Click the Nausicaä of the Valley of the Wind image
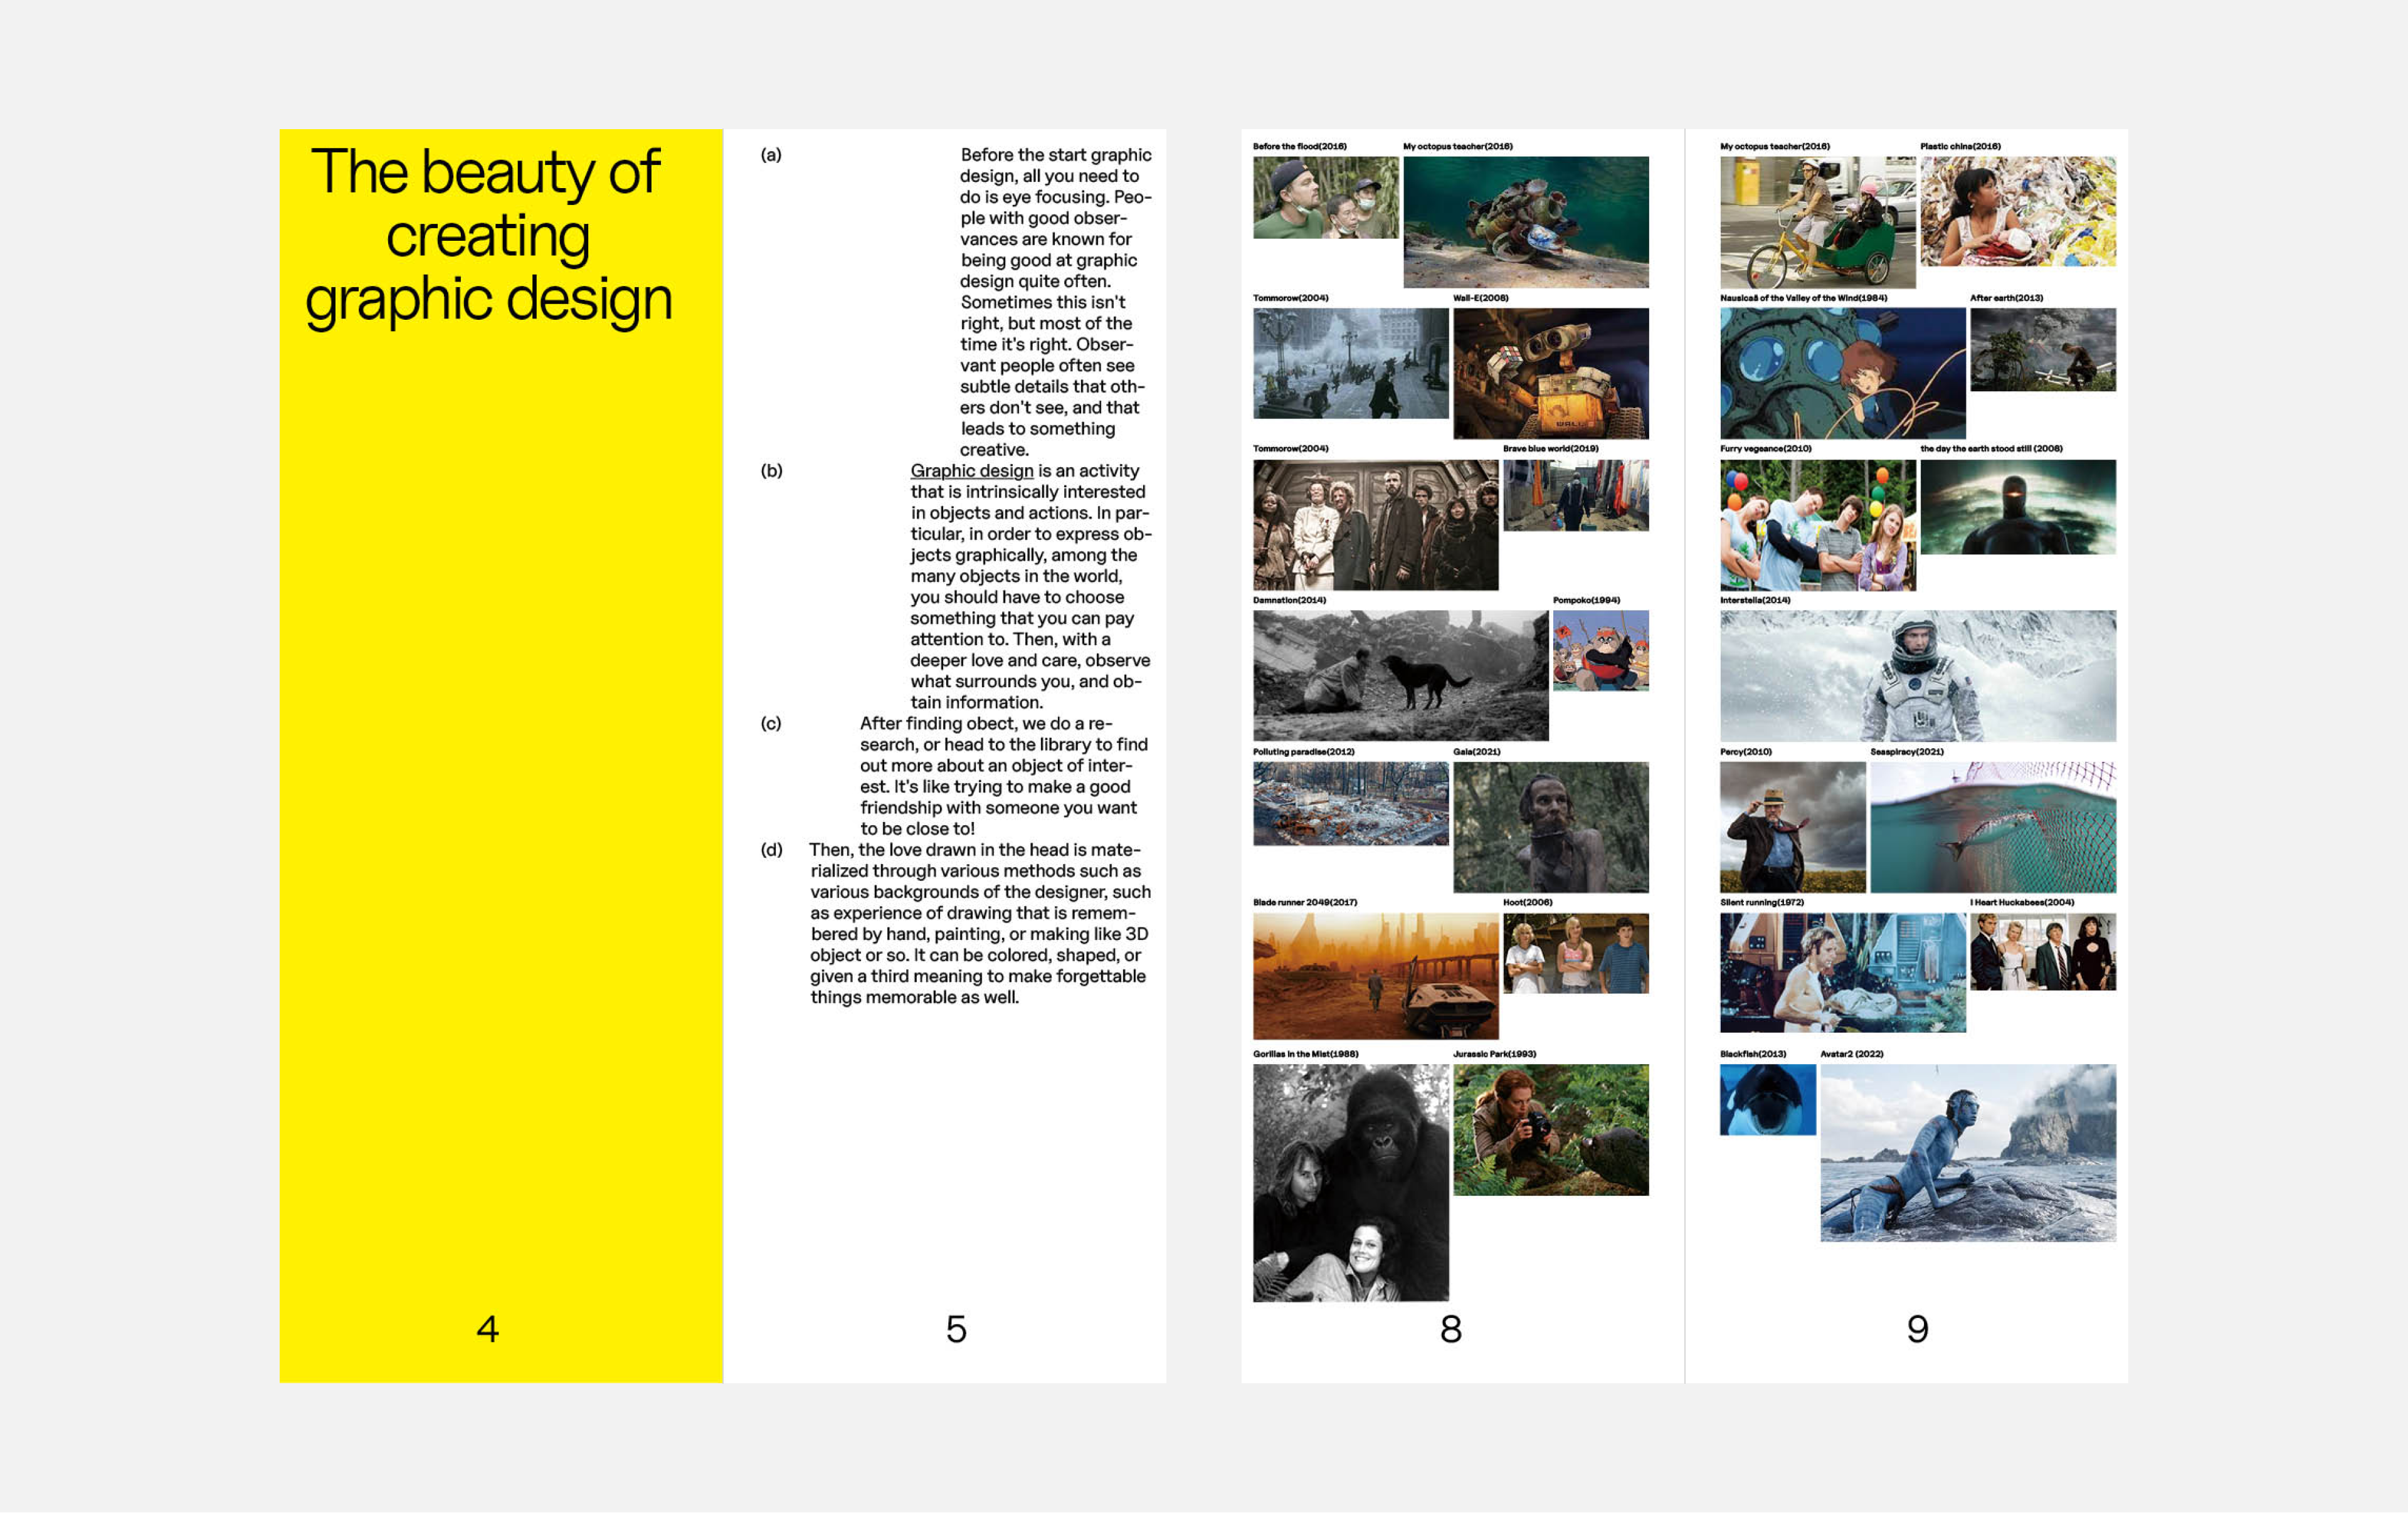This screenshot has width=2408, height=1513. pyautogui.click(x=1842, y=373)
